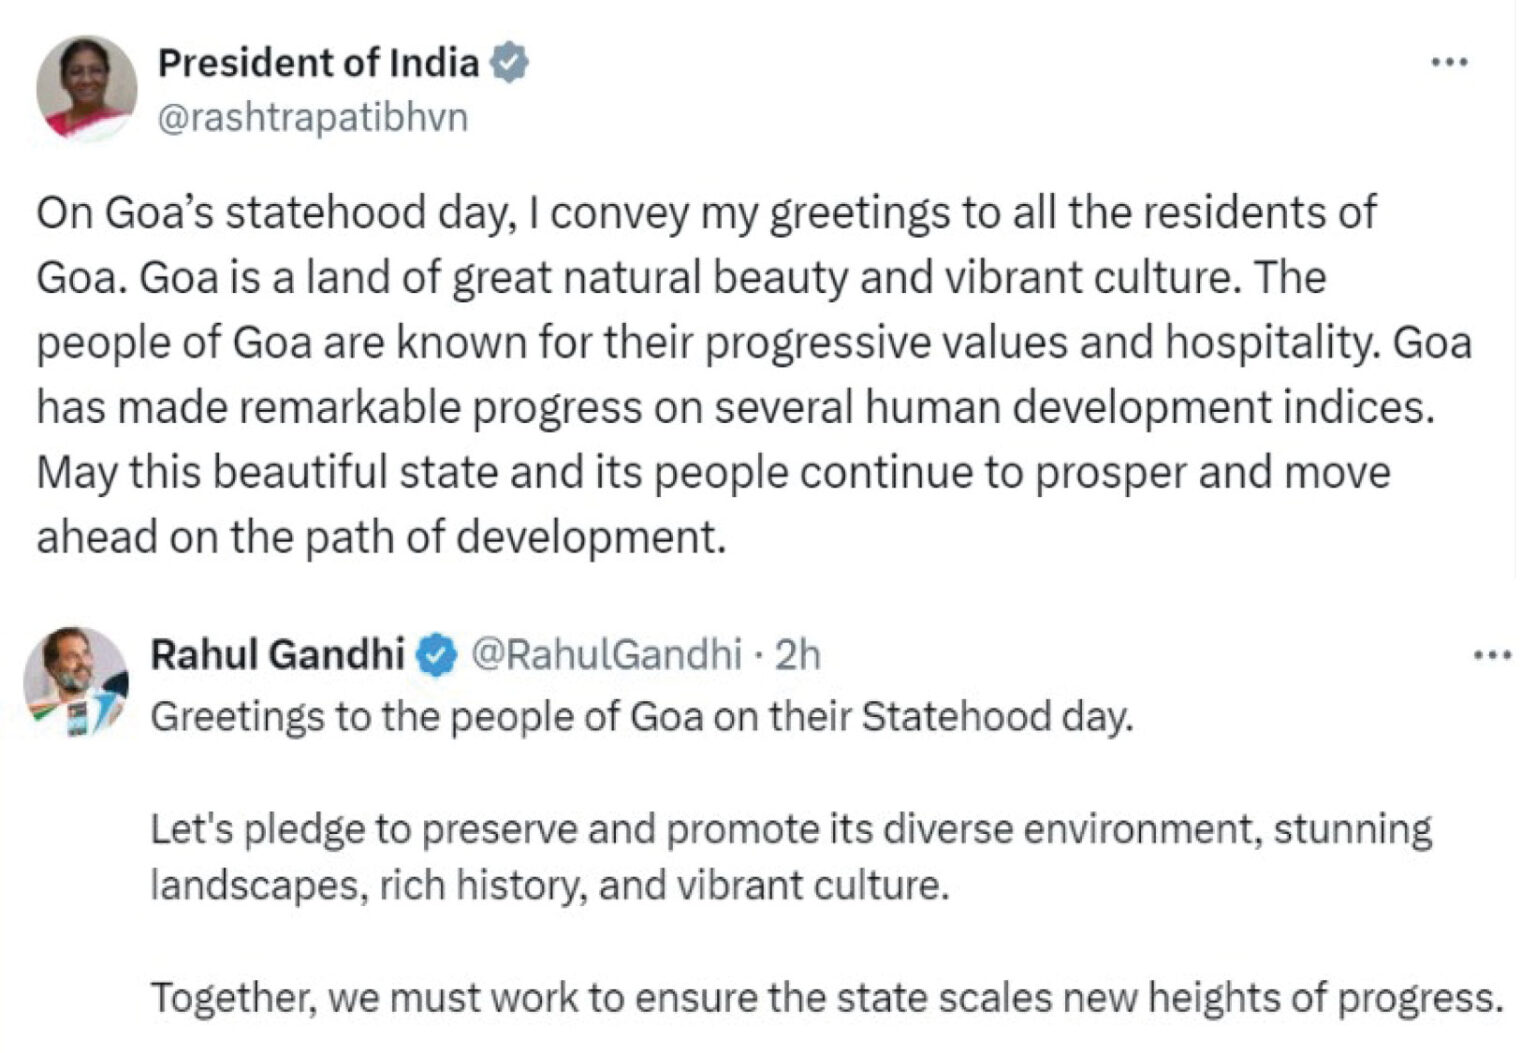
Task: Open the three-dot menu on Rahul Gandhi's tweet
Action: click(x=1493, y=656)
